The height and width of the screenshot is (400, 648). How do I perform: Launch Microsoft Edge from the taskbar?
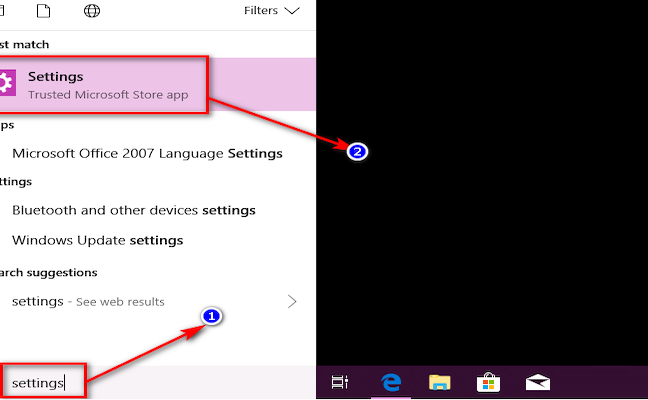coord(391,382)
